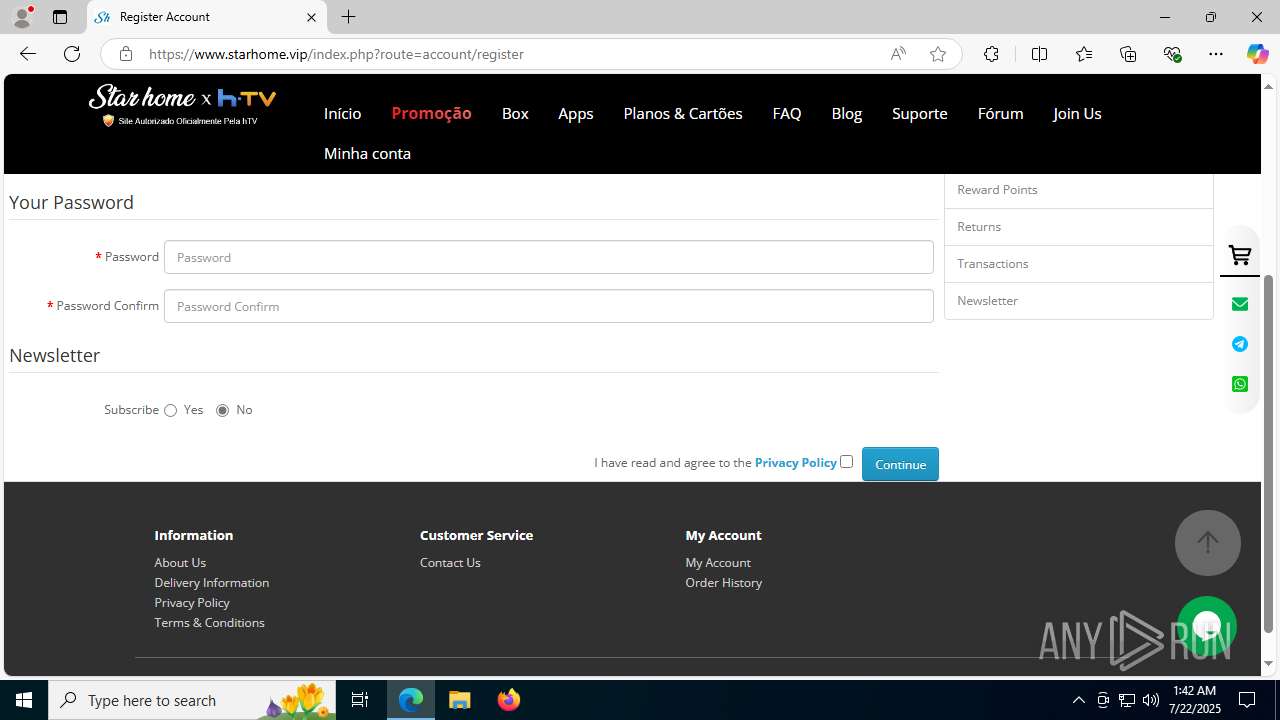Click the Continue button
Image resolution: width=1280 pixels, height=720 pixels.
900,464
